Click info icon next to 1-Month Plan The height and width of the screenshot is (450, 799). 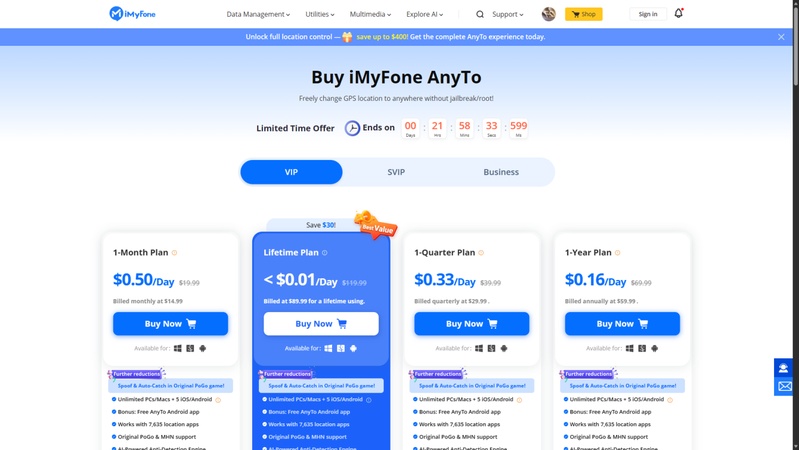(x=174, y=252)
